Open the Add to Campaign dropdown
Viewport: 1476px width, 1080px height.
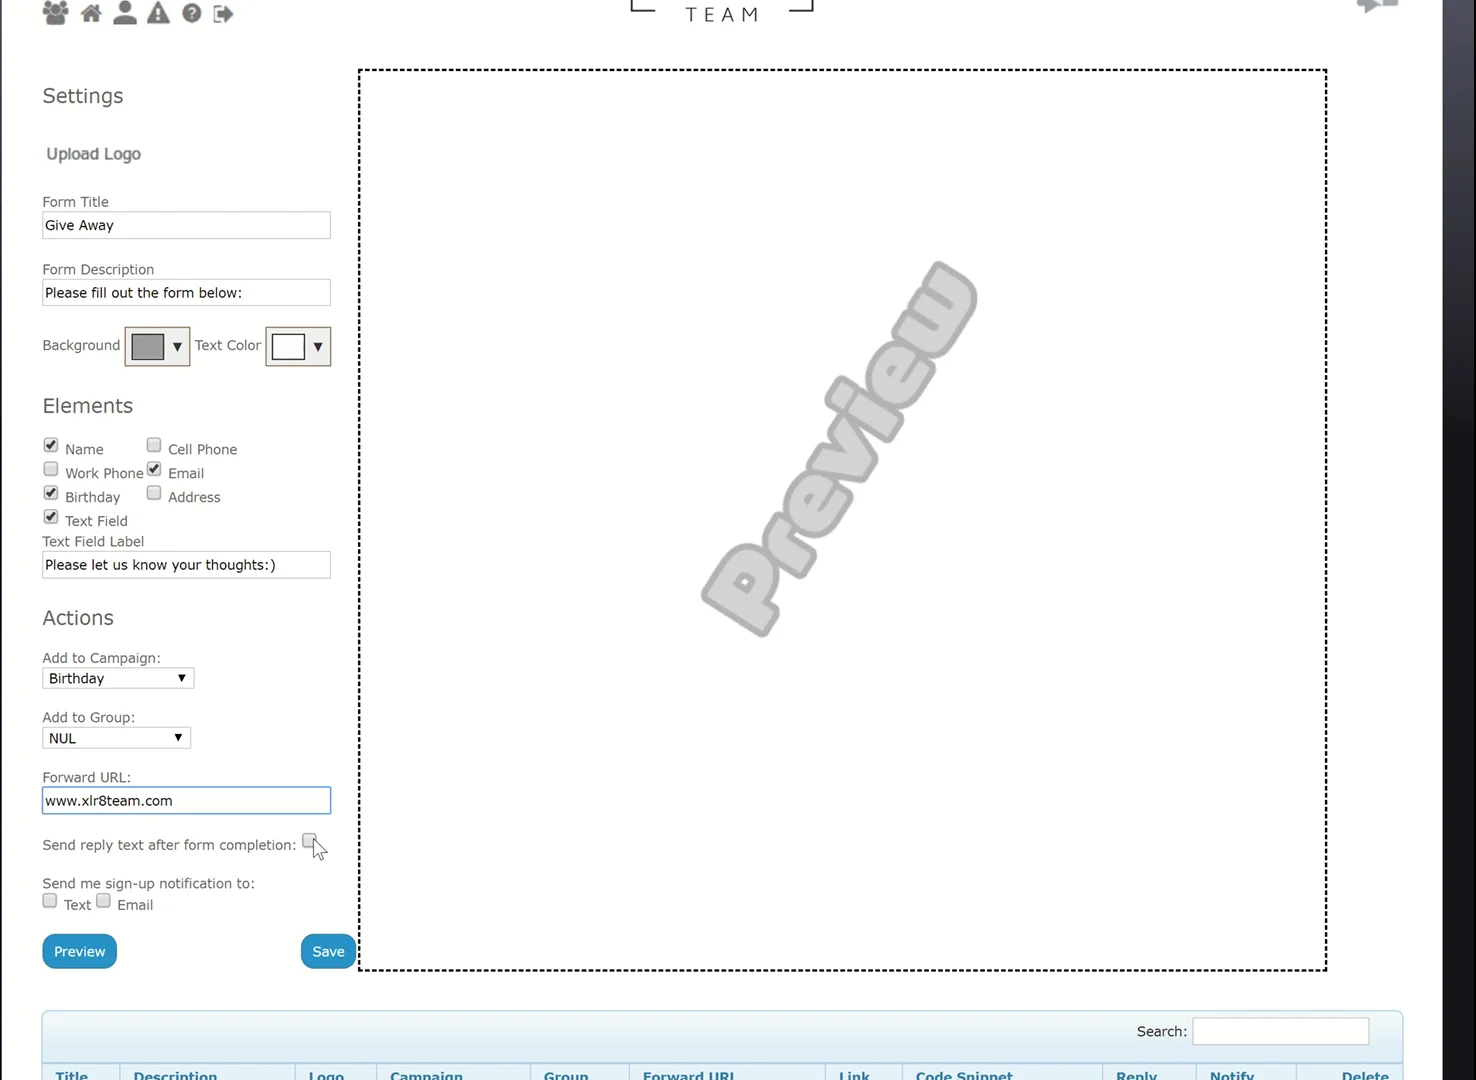[118, 678]
